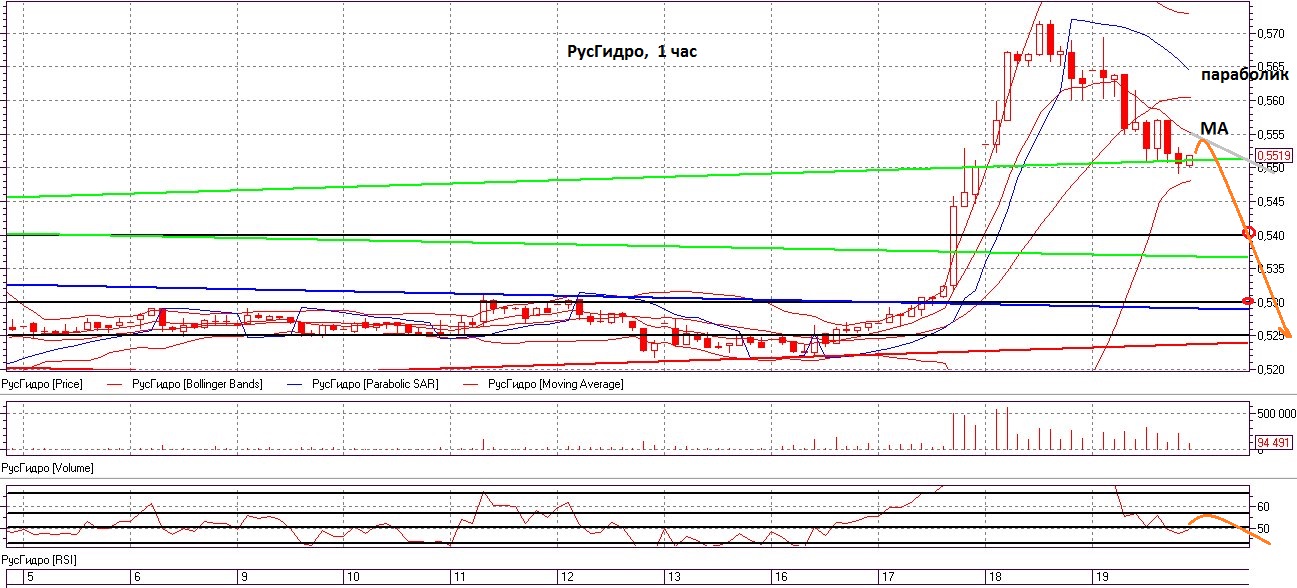Click the 0,535 price axis label
Image resolution: width=1297 pixels, height=588 pixels.
(1270, 268)
